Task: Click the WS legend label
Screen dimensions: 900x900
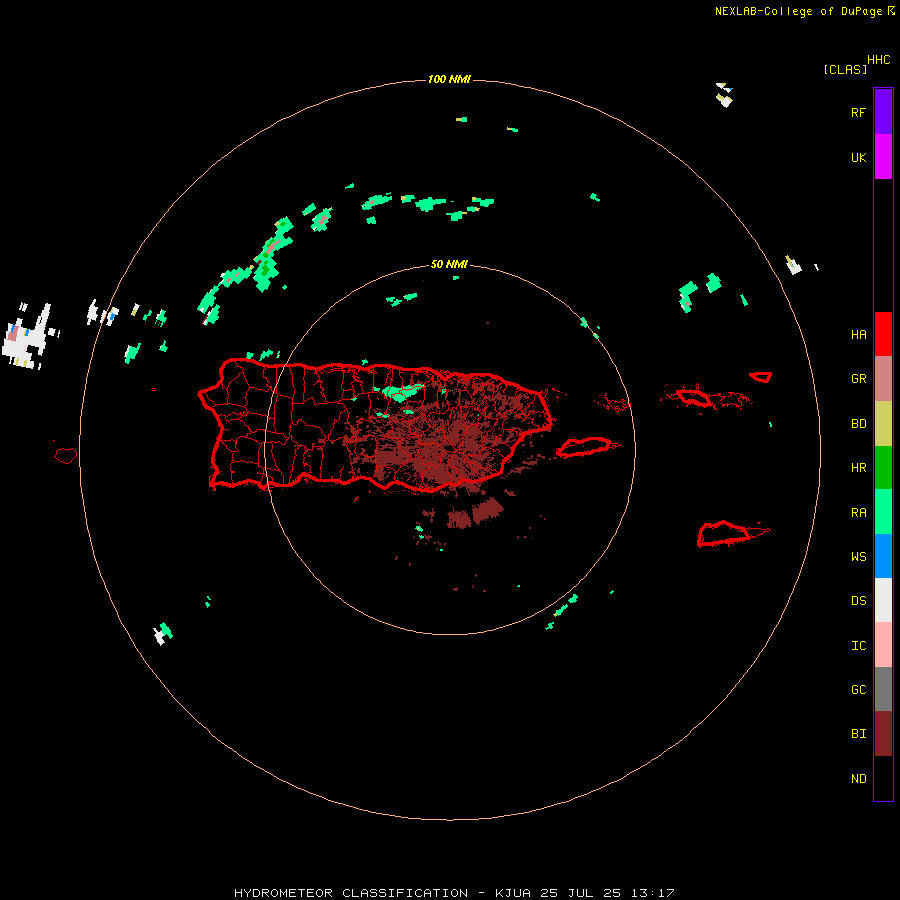Action: [858, 556]
